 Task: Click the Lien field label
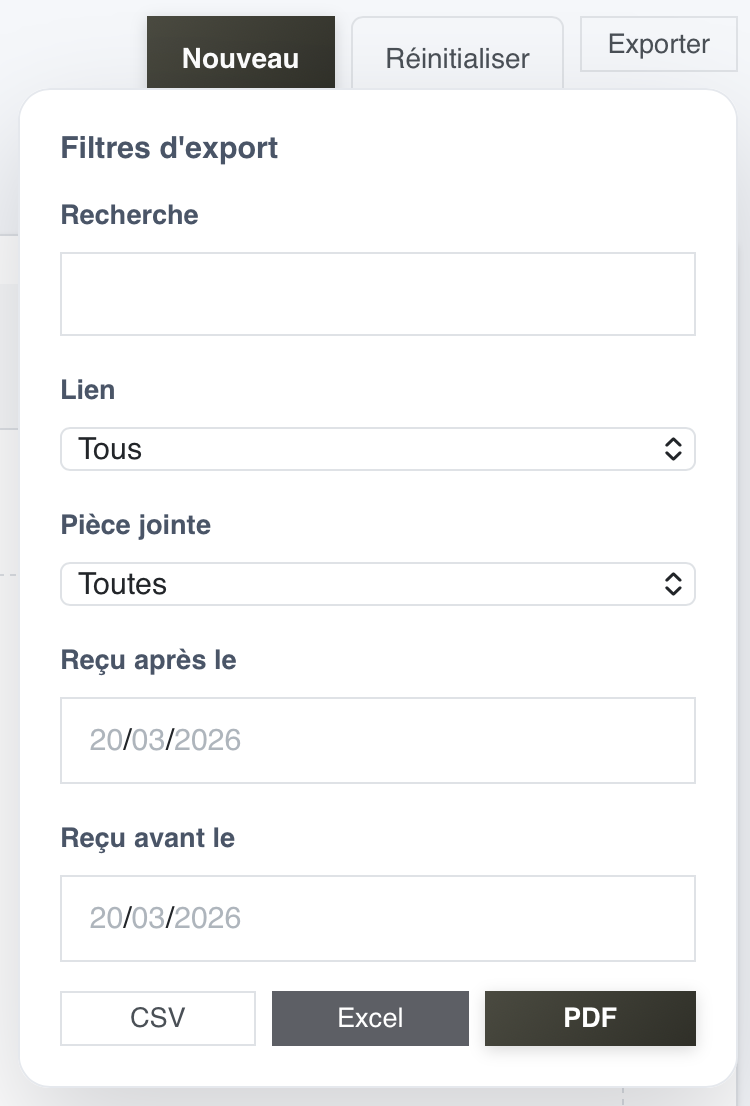click(x=88, y=390)
